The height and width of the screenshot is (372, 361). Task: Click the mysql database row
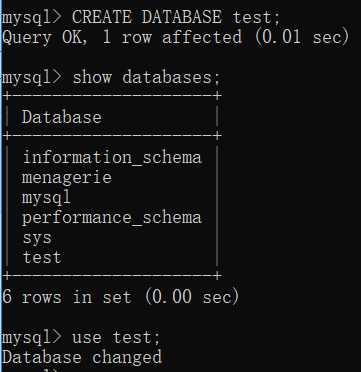tap(46, 197)
